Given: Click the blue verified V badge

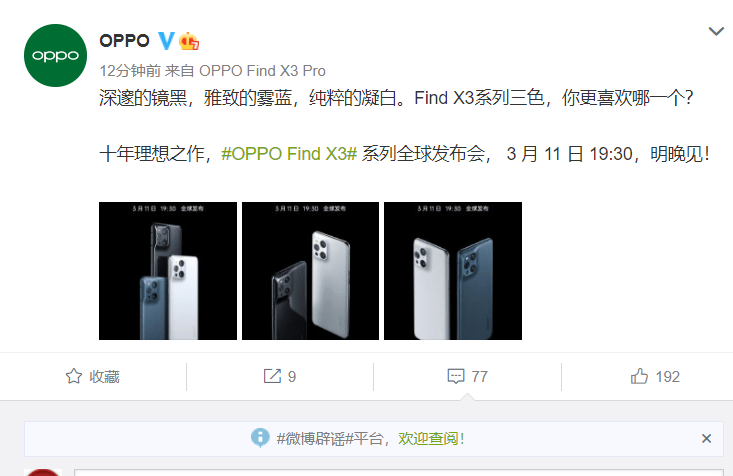Looking at the screenshot, I should 166,41.
